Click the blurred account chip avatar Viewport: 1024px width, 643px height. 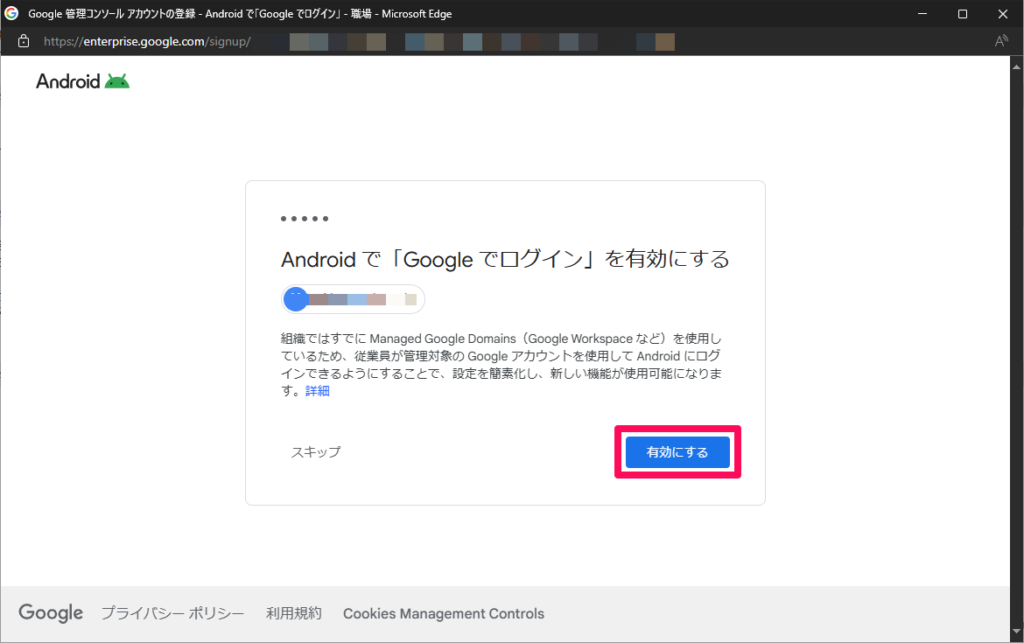(296, 300)
